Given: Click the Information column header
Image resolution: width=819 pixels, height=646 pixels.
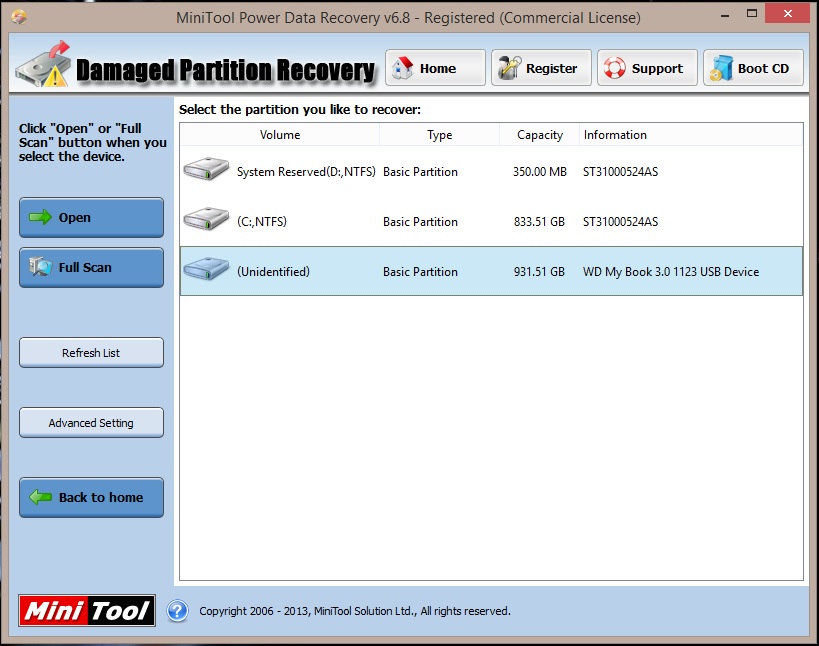Looking at the screenshot, I should 691,135.
